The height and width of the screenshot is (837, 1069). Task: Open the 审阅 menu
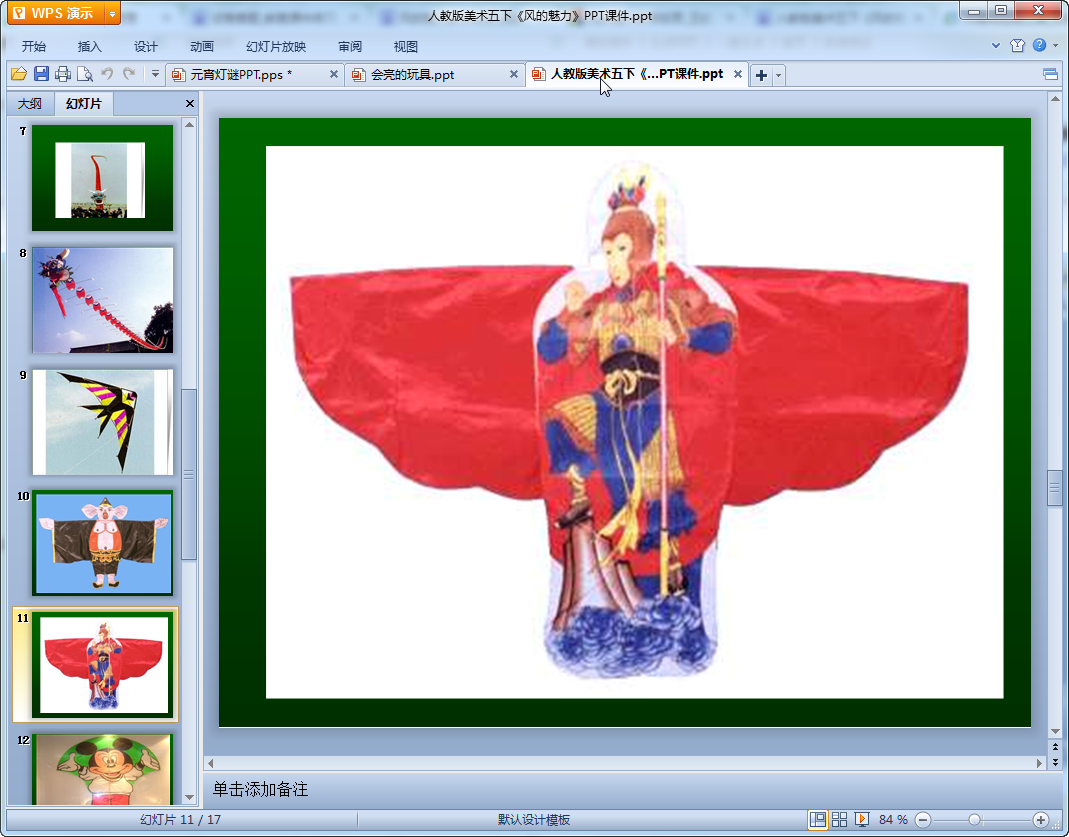(x=350, y=46)
